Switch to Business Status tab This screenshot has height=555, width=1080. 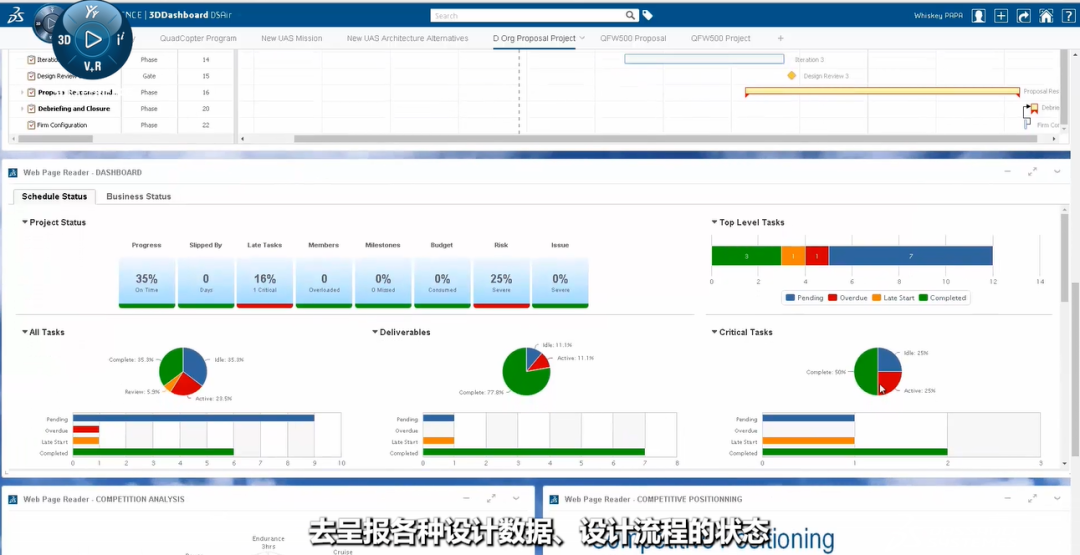pyautogui.click(x=138, y=197)
